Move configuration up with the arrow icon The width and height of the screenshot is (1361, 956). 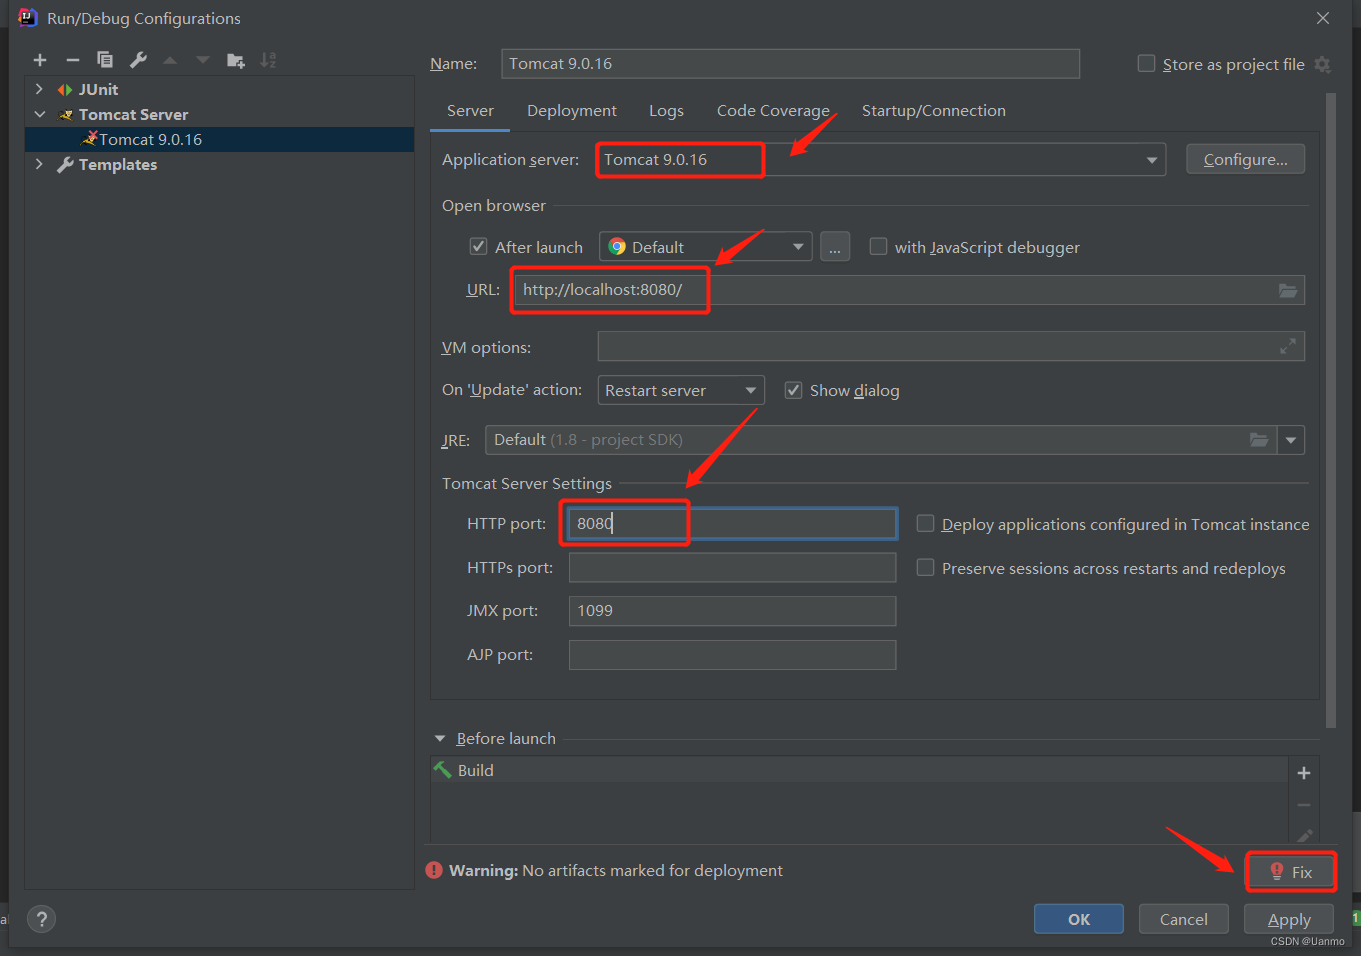pyautogui.click(x=170, y=60)
